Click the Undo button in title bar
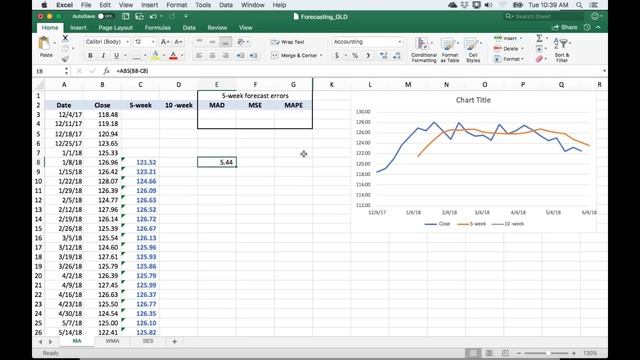This screenshot has height=360, width=640. tap(153, 16)
